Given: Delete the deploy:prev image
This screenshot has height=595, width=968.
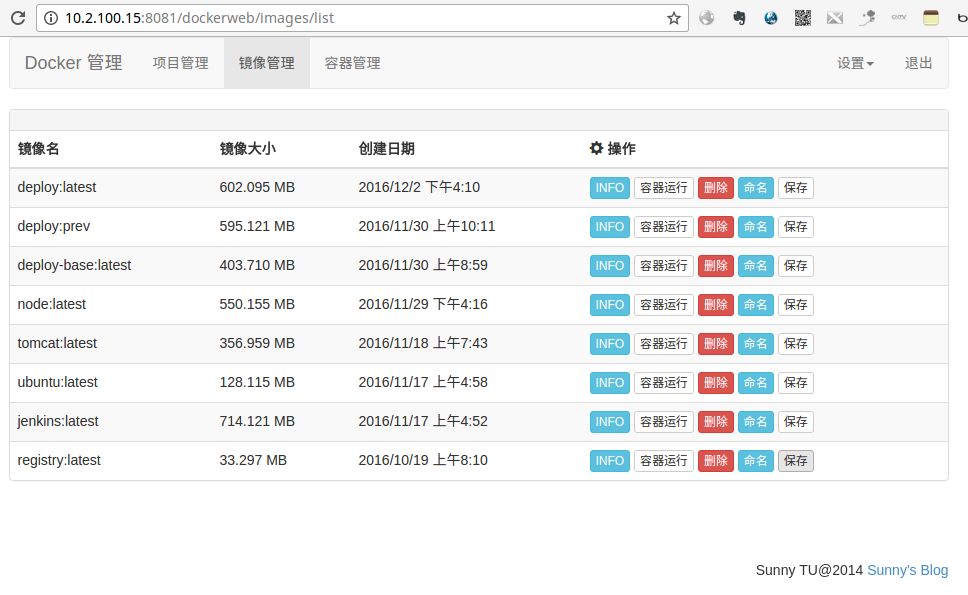Looking at the screenshot, I should [x=716, y=227].
